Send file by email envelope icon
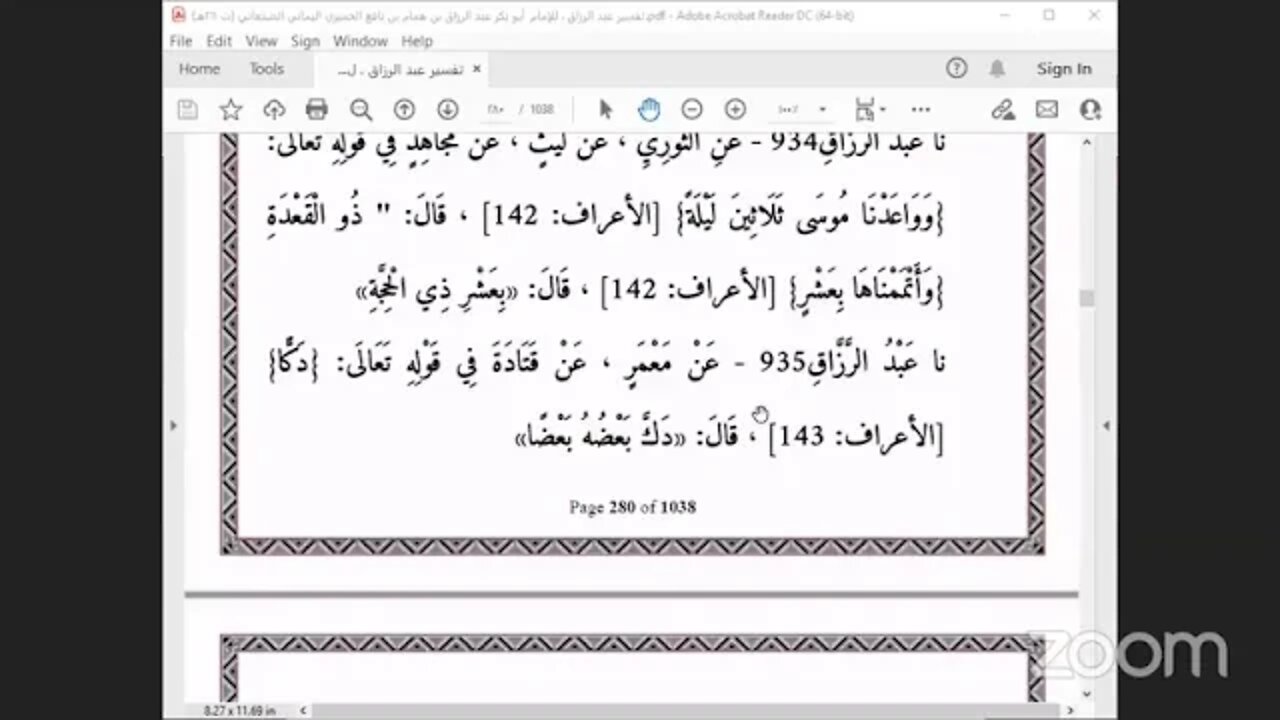The width and height of the screenshot is (1280, 720). [1047, 110]
